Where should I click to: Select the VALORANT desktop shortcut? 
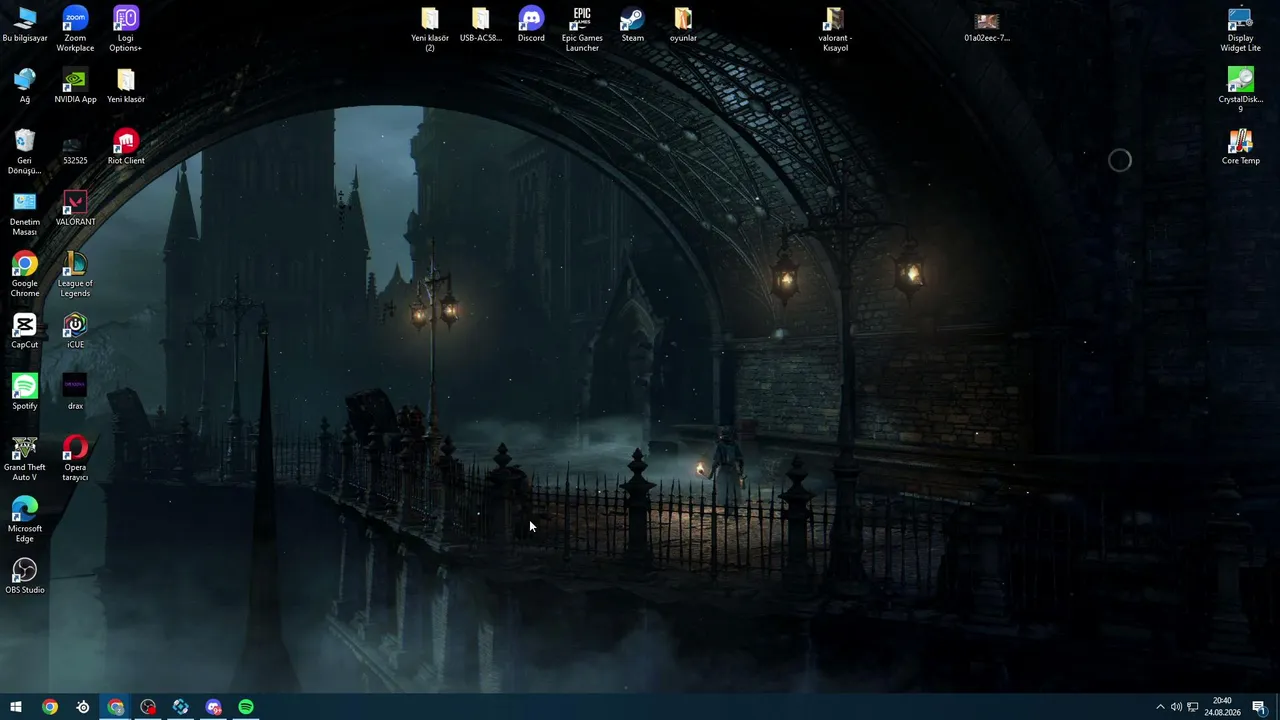point(75,208)
